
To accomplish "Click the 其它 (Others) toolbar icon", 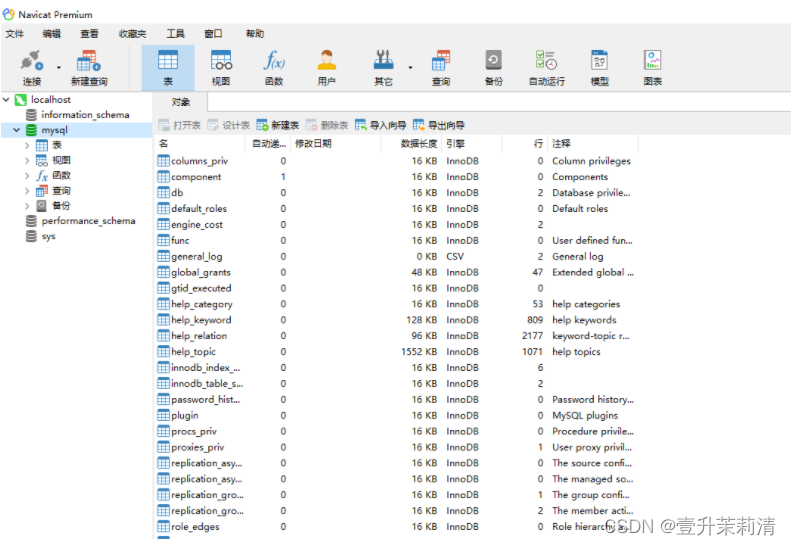I will [383, 67].
